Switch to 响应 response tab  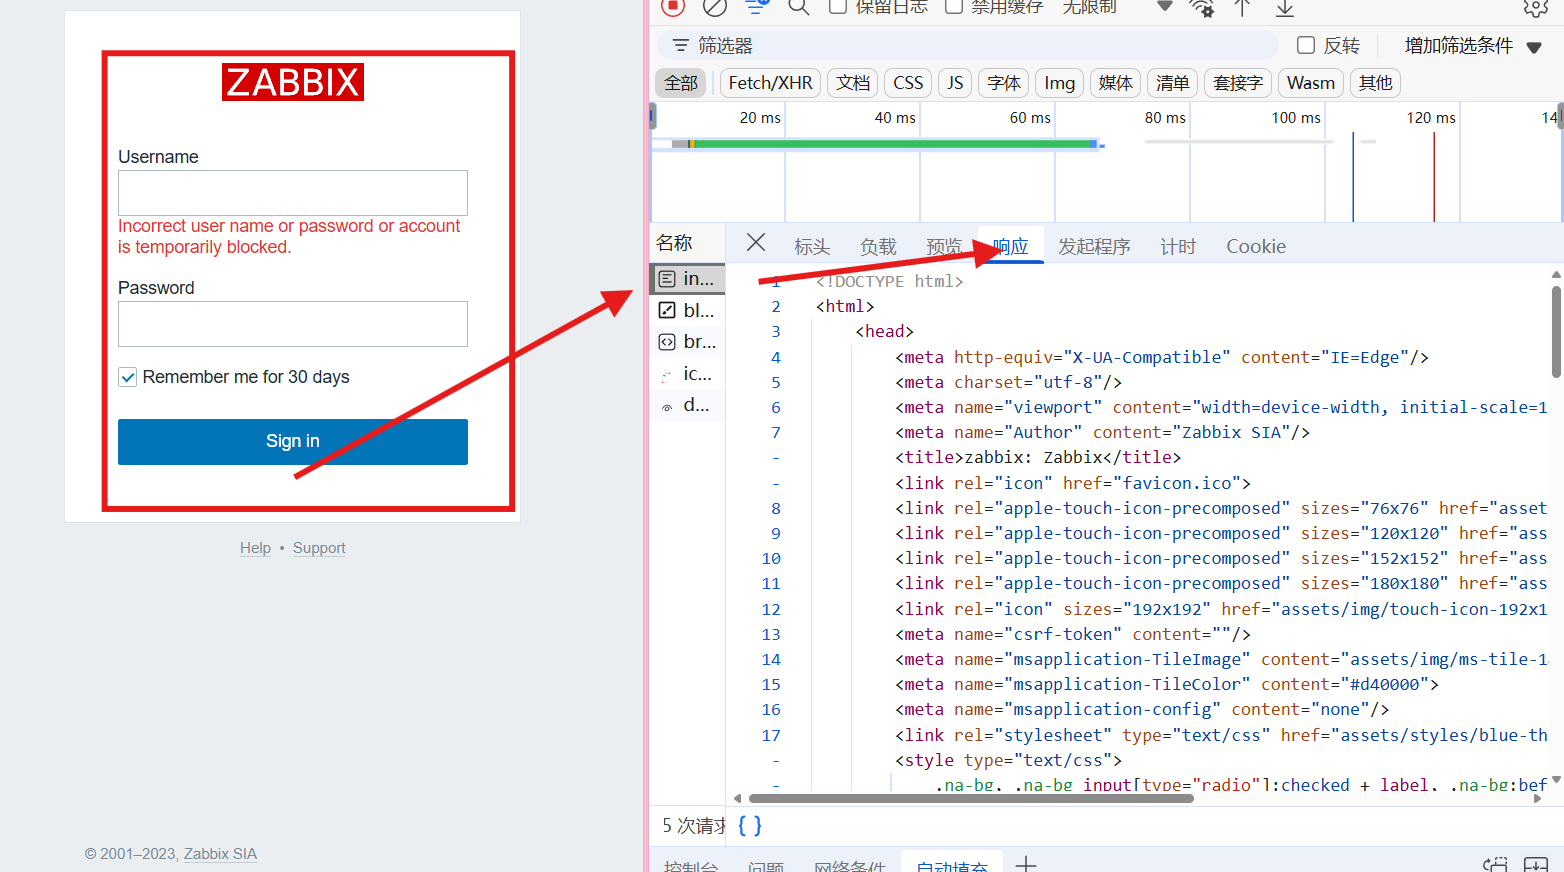click(x=1011, y=246)
